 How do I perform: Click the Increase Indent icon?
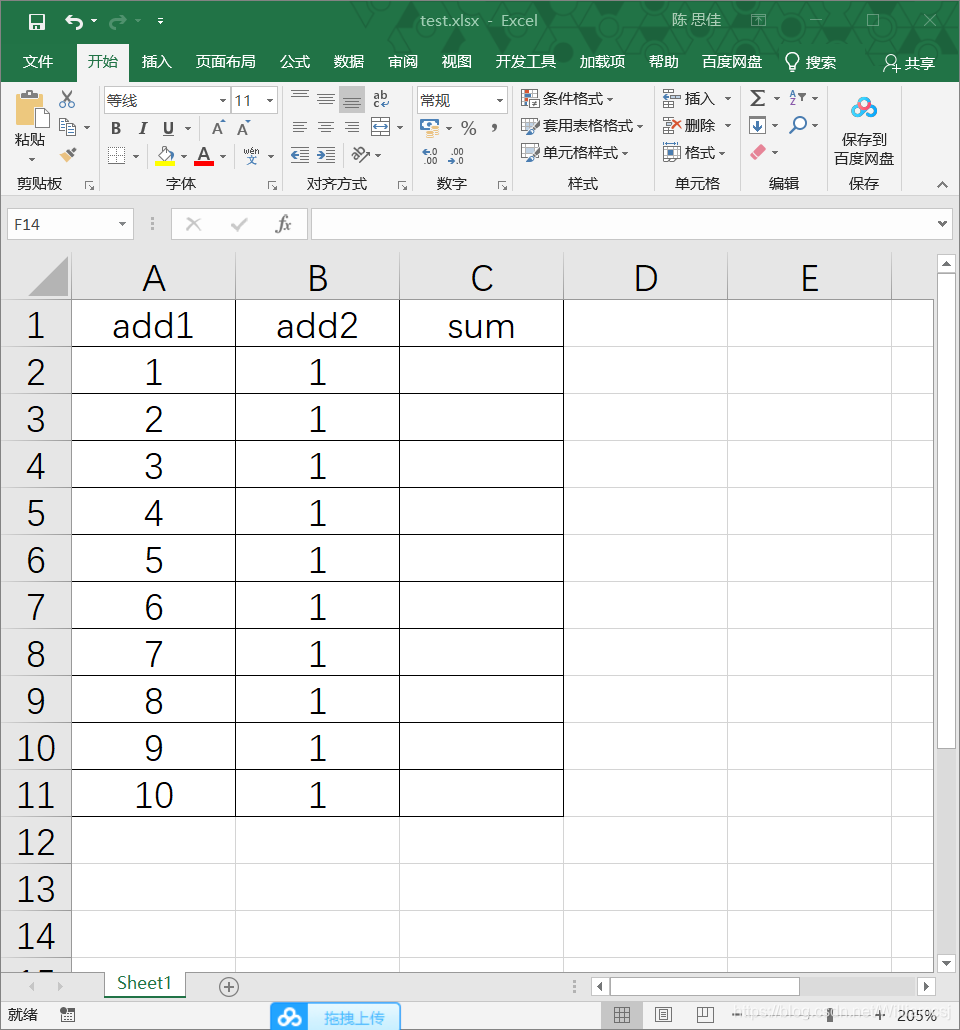coord(326,155)
